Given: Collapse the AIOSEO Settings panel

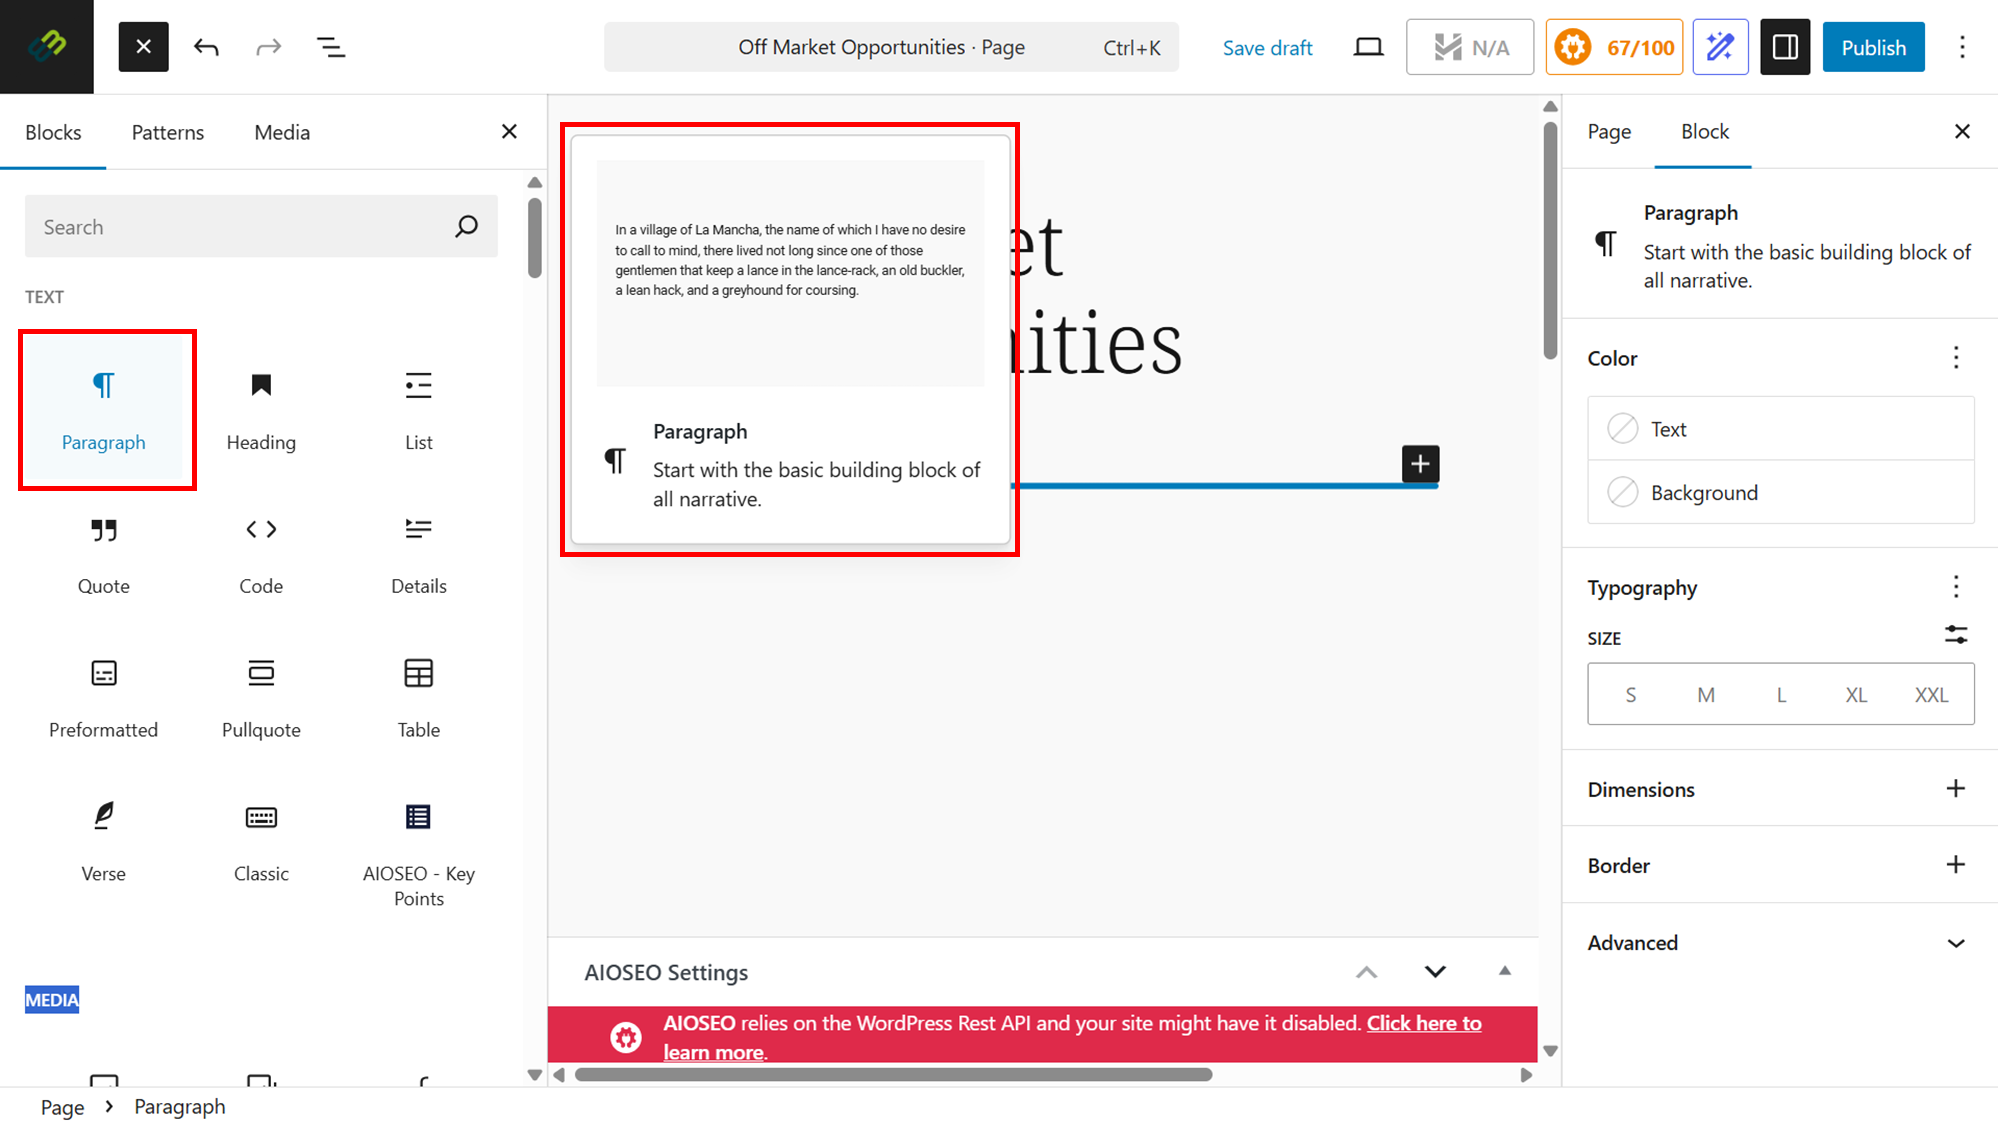Looking at the screenshot, I should pos(1504,972).
